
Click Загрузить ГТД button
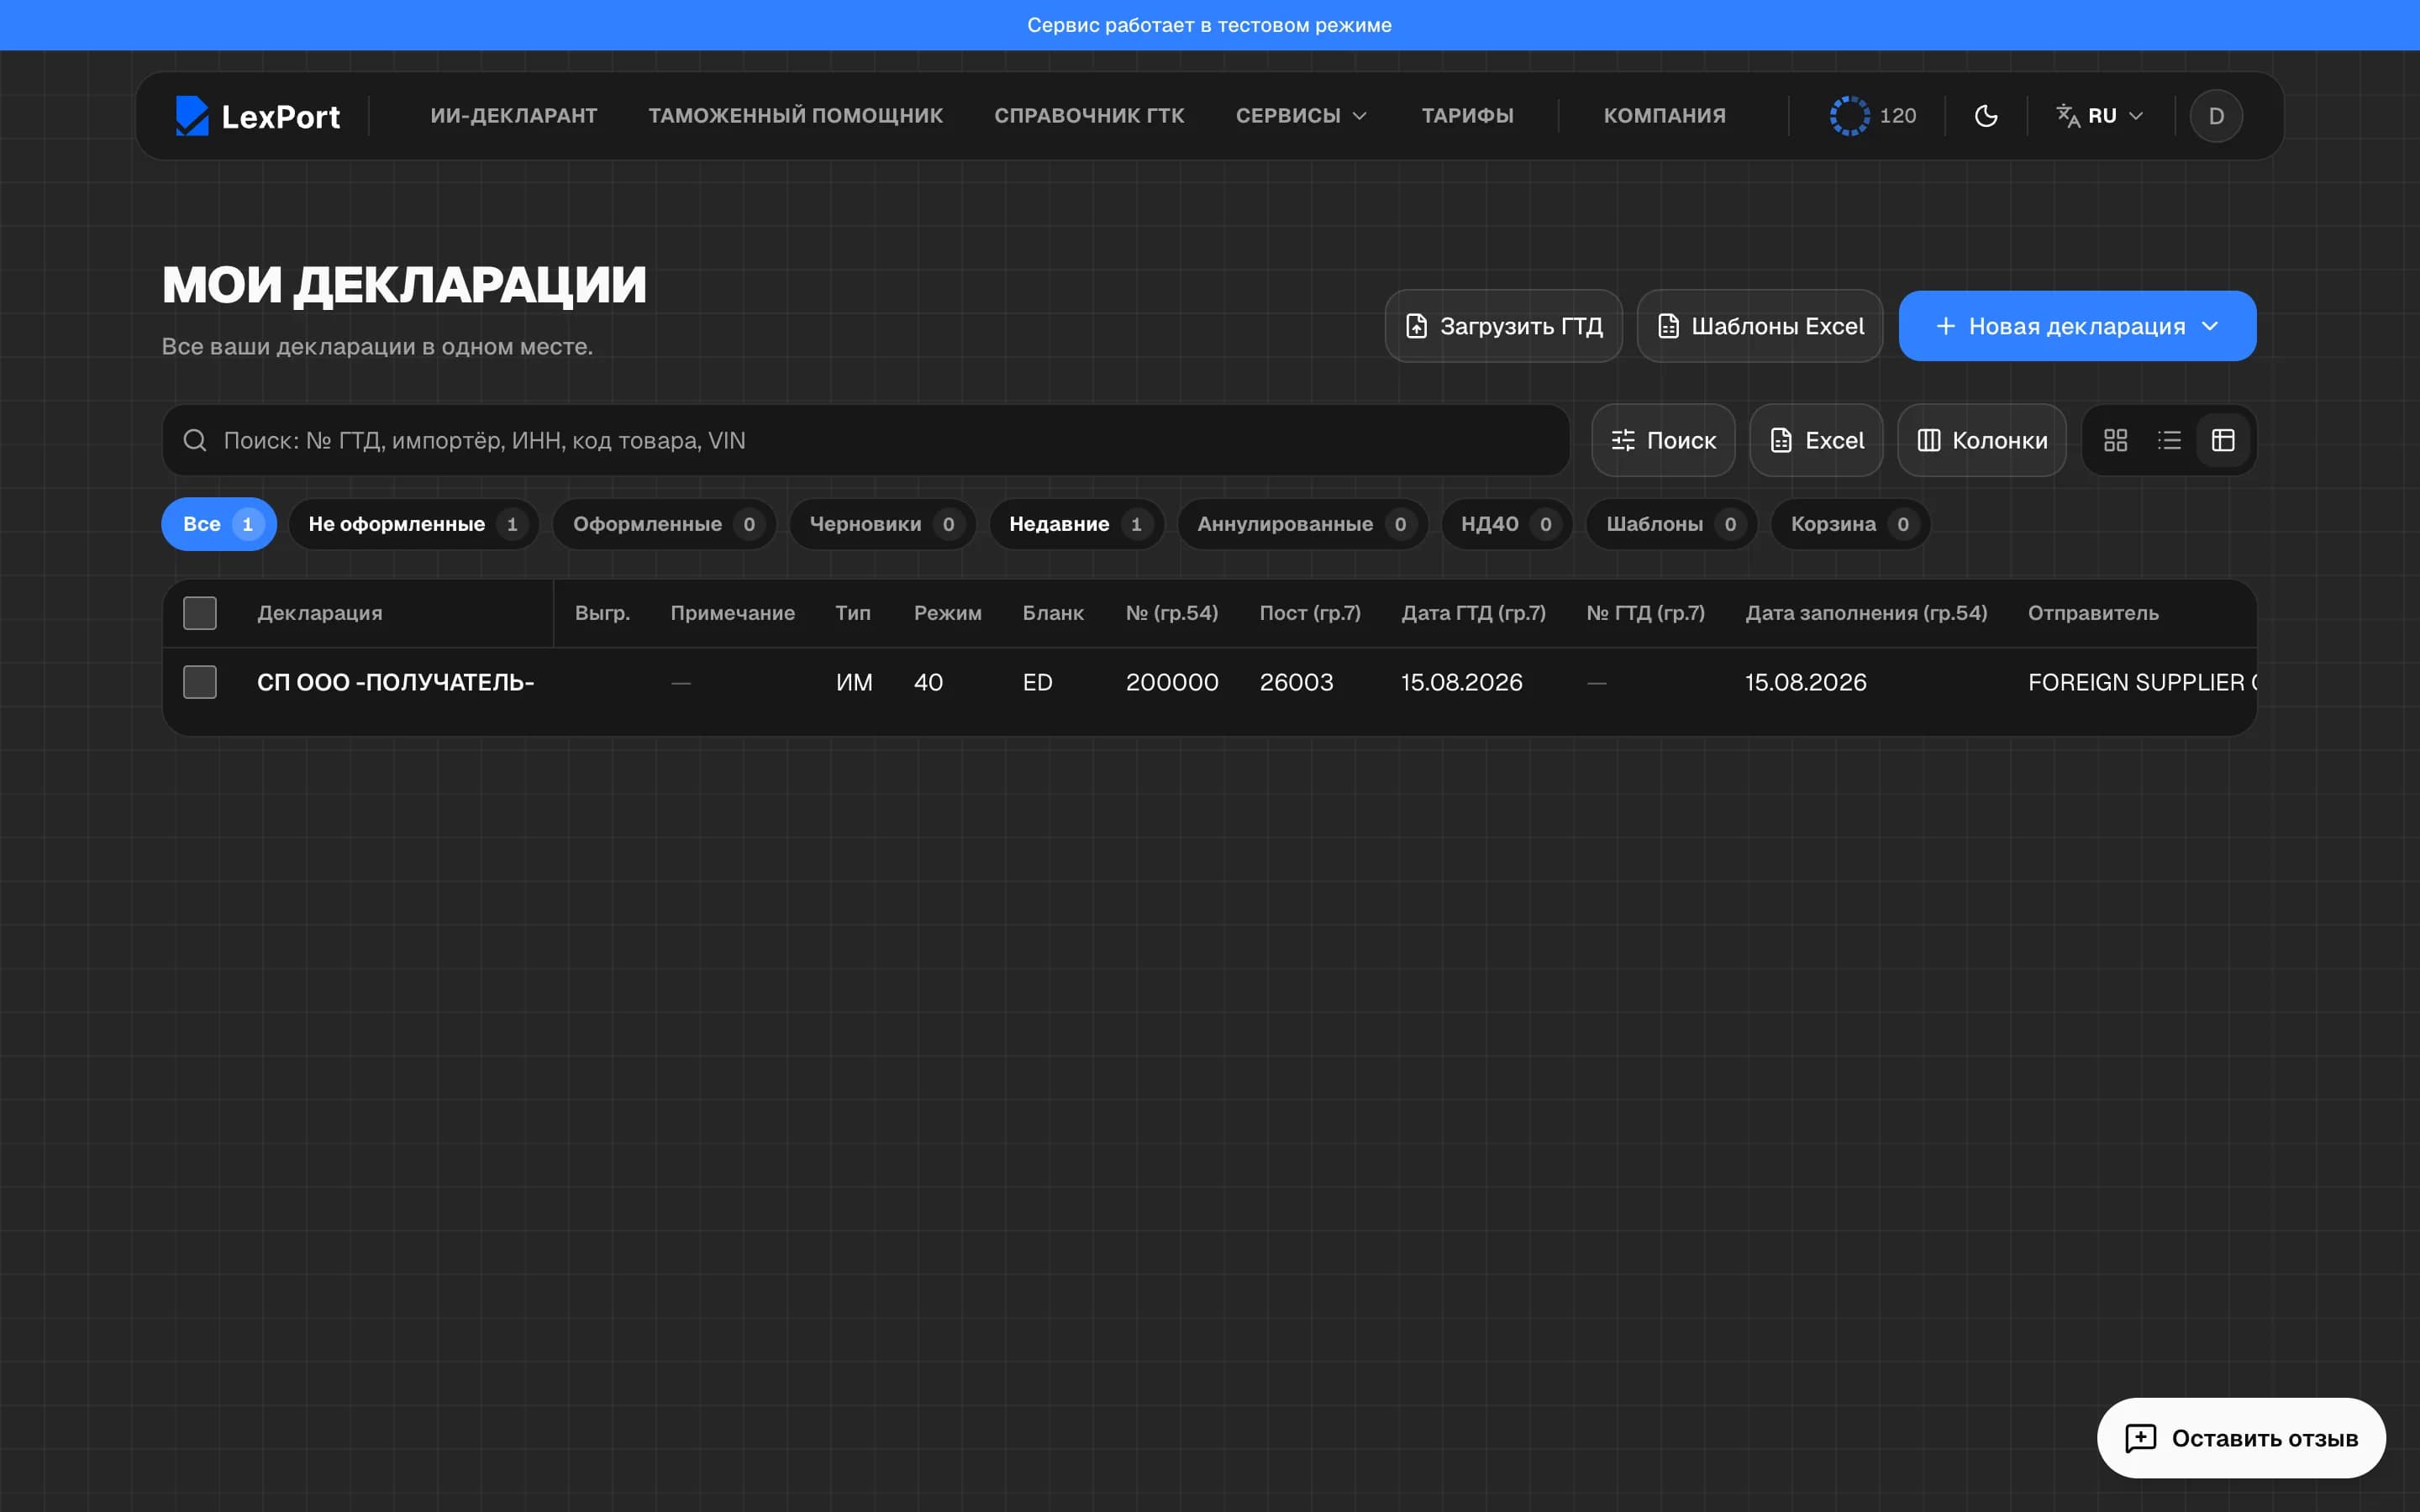pyautogui.click(x=1503, y=326)
